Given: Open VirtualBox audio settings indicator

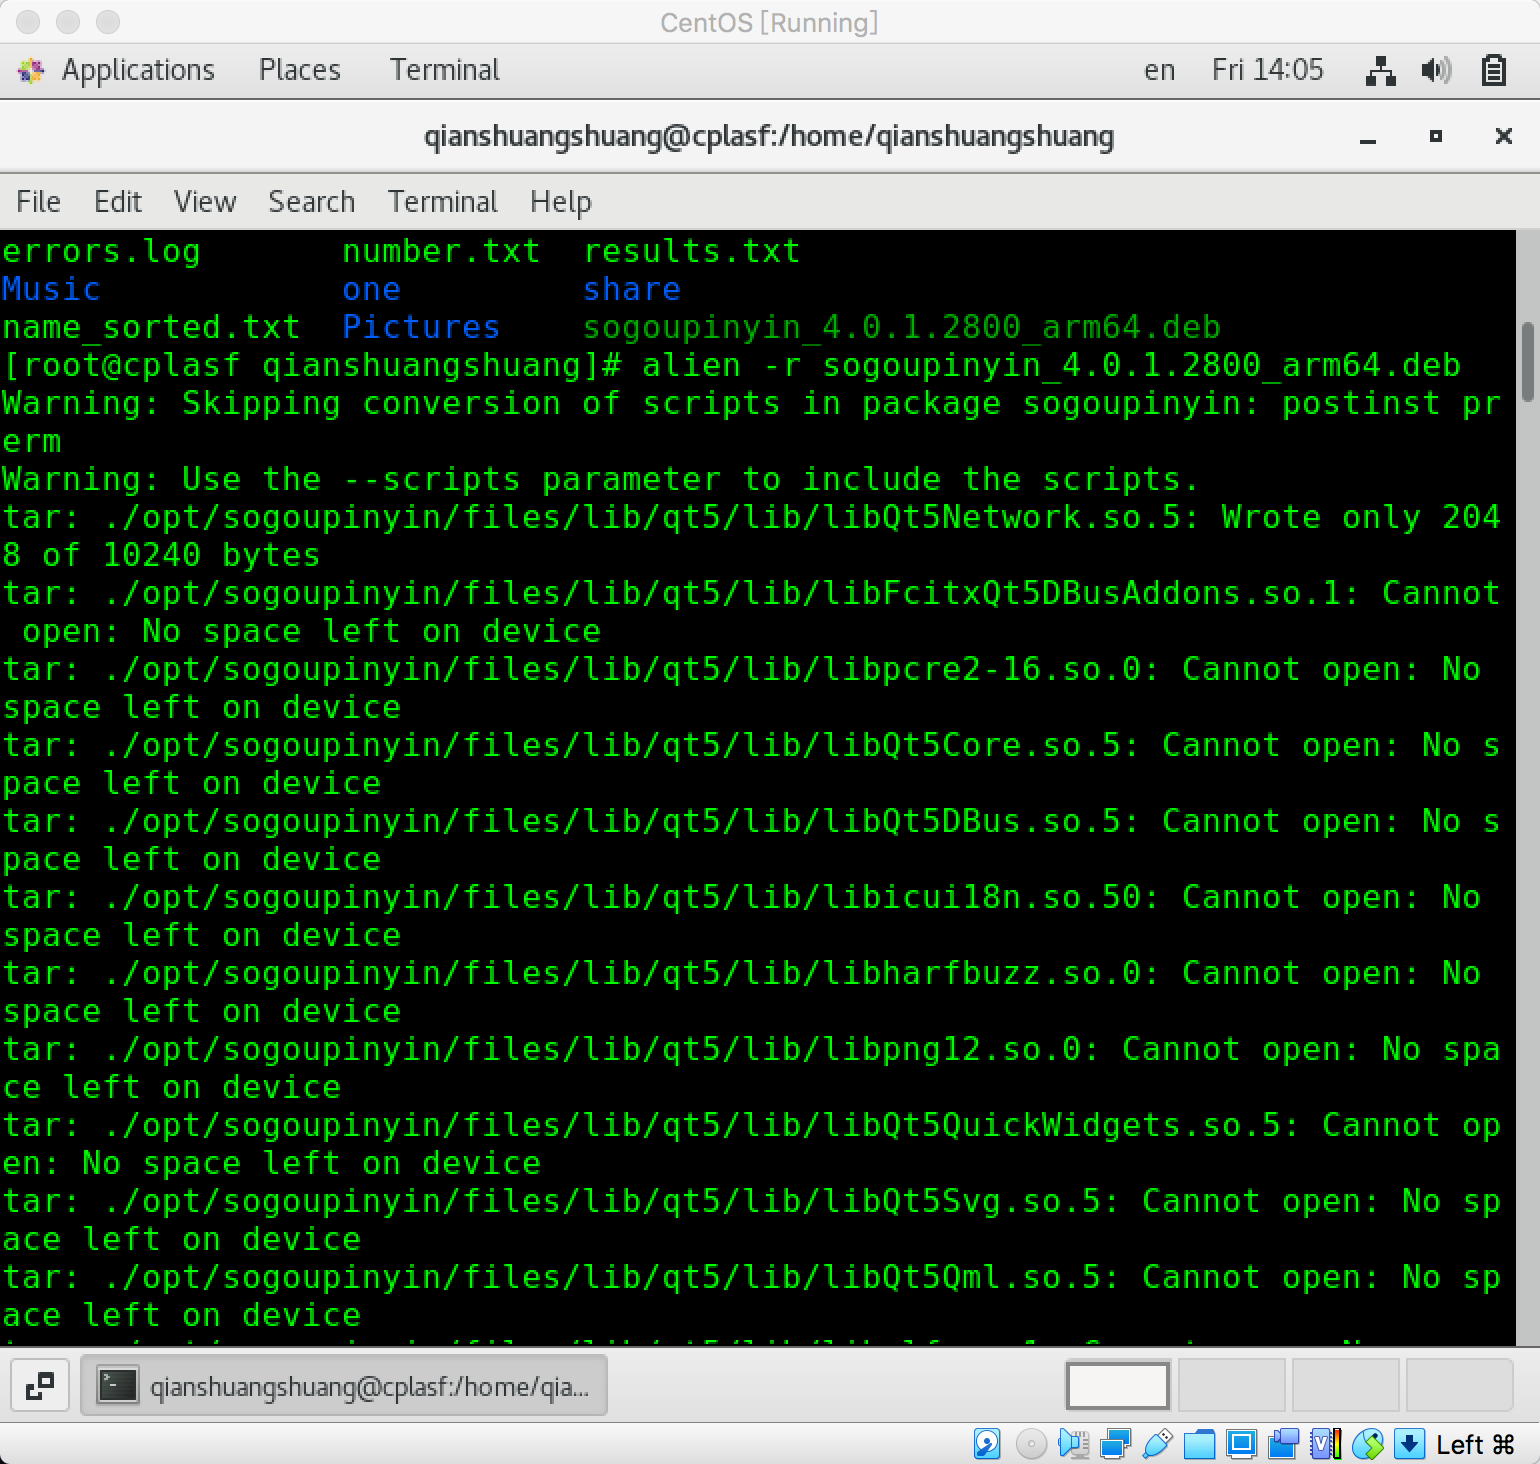Looking at the screenshot, I should (1073, 1444).
